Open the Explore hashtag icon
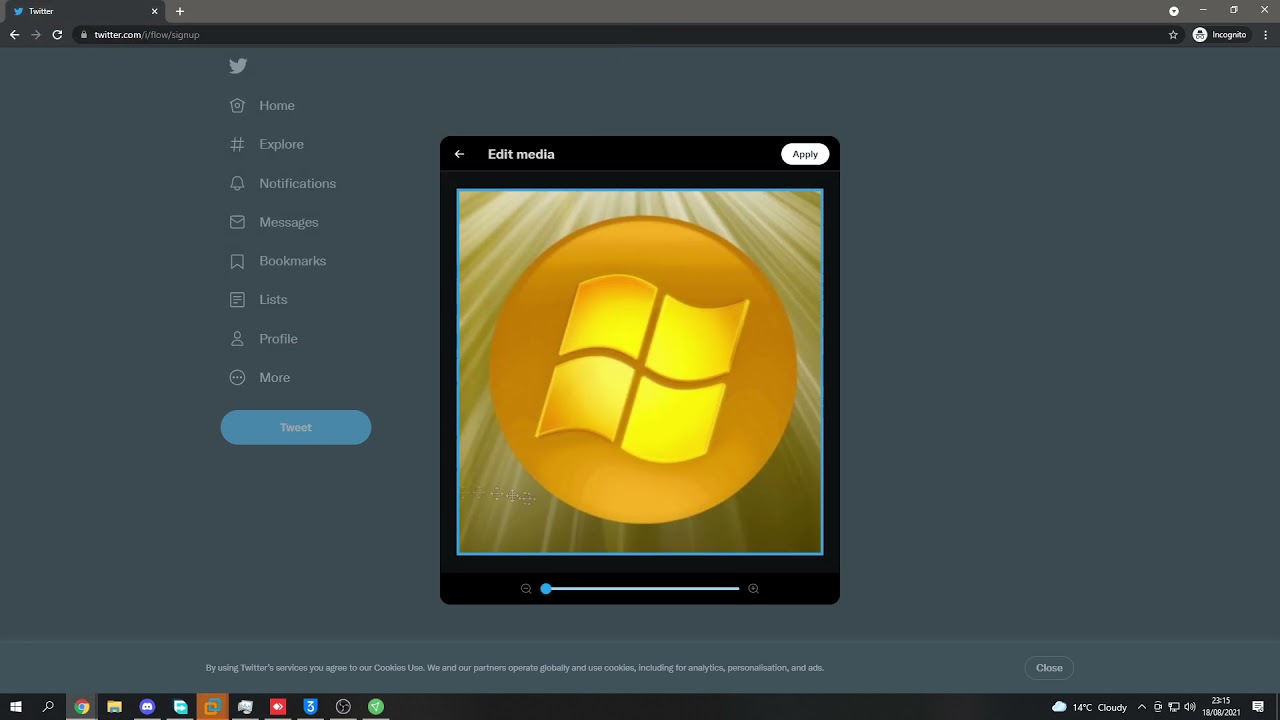The height and width of the screenshot is (720, 1280). pos(237,144)
